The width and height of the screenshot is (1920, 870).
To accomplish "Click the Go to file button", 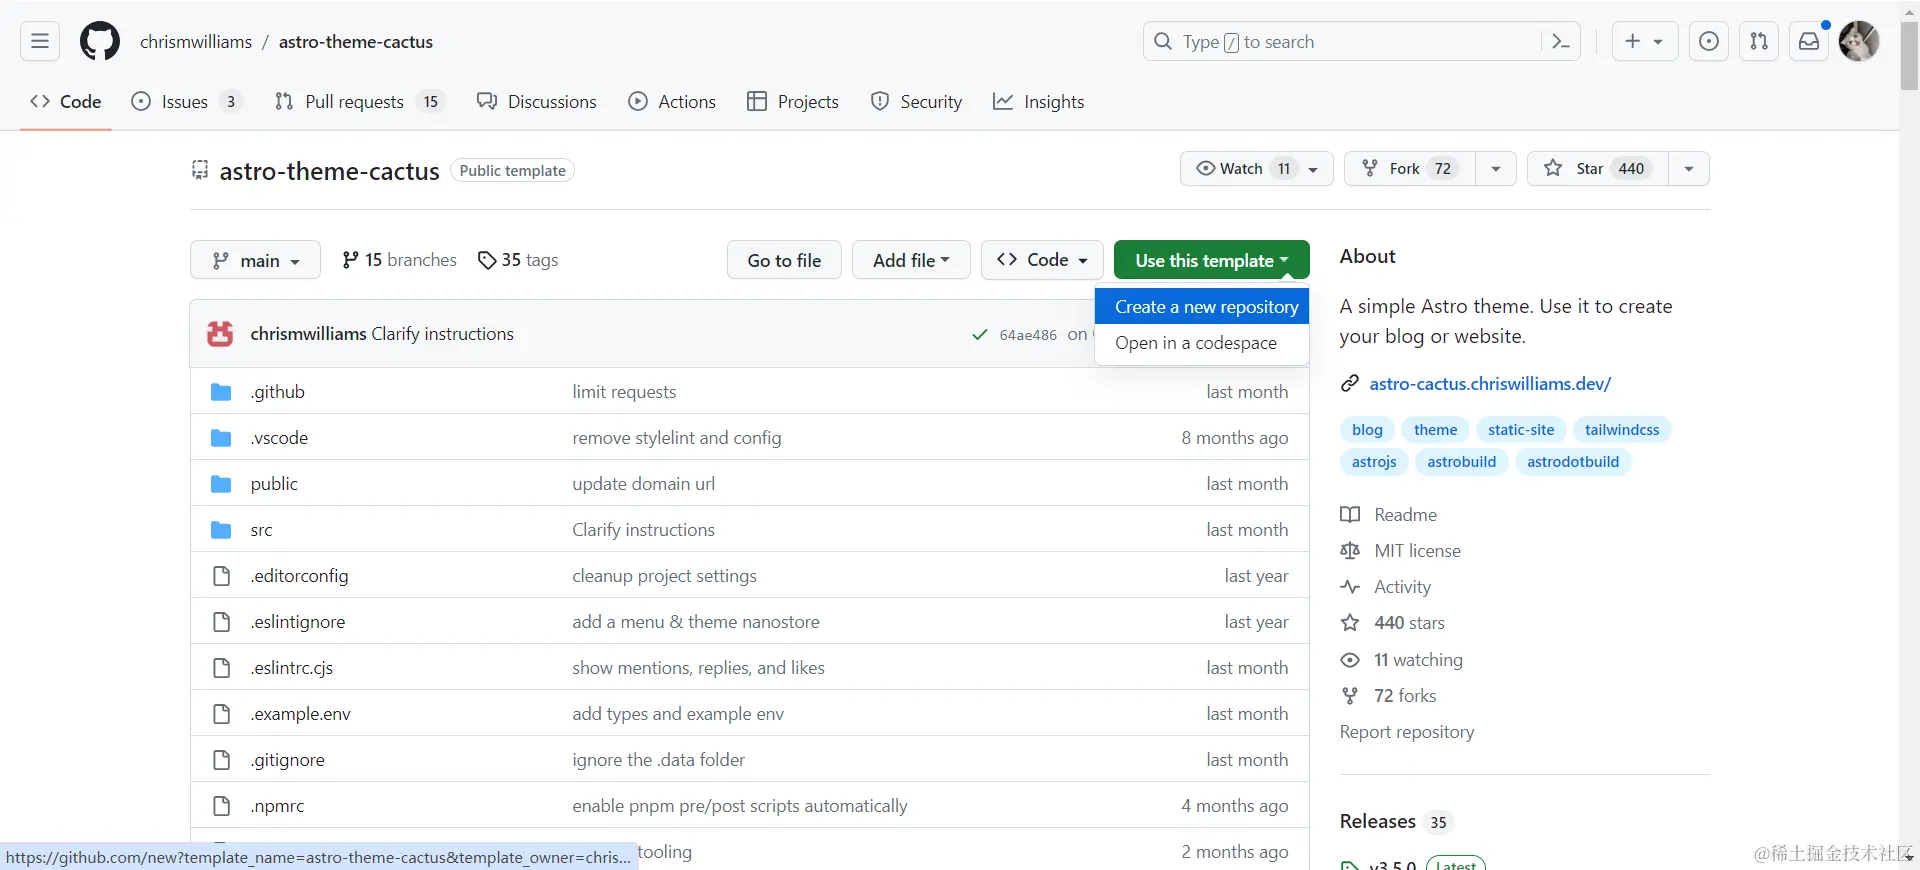I will click(x=784, y=260).
